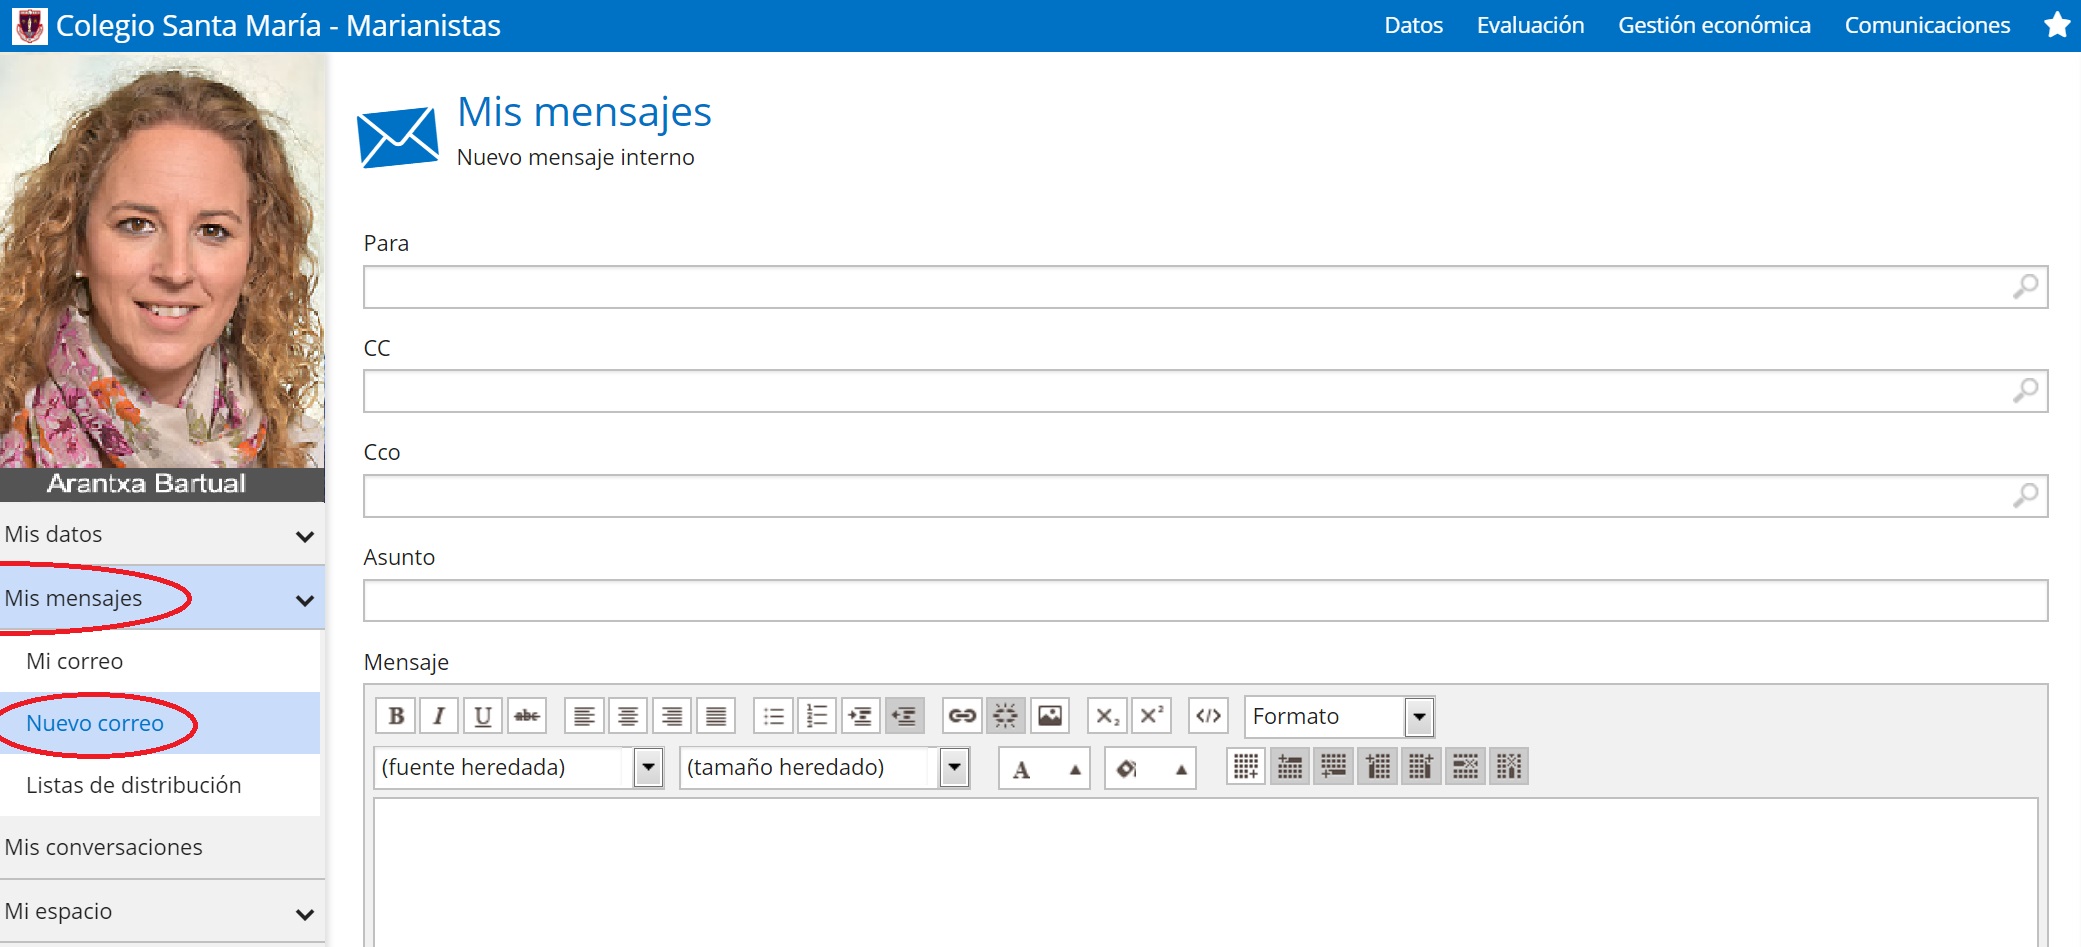The width and height of the screenshot is (2081, 947).
Task: Click the search icon in Para field
Action: (x=2025, y=287)
